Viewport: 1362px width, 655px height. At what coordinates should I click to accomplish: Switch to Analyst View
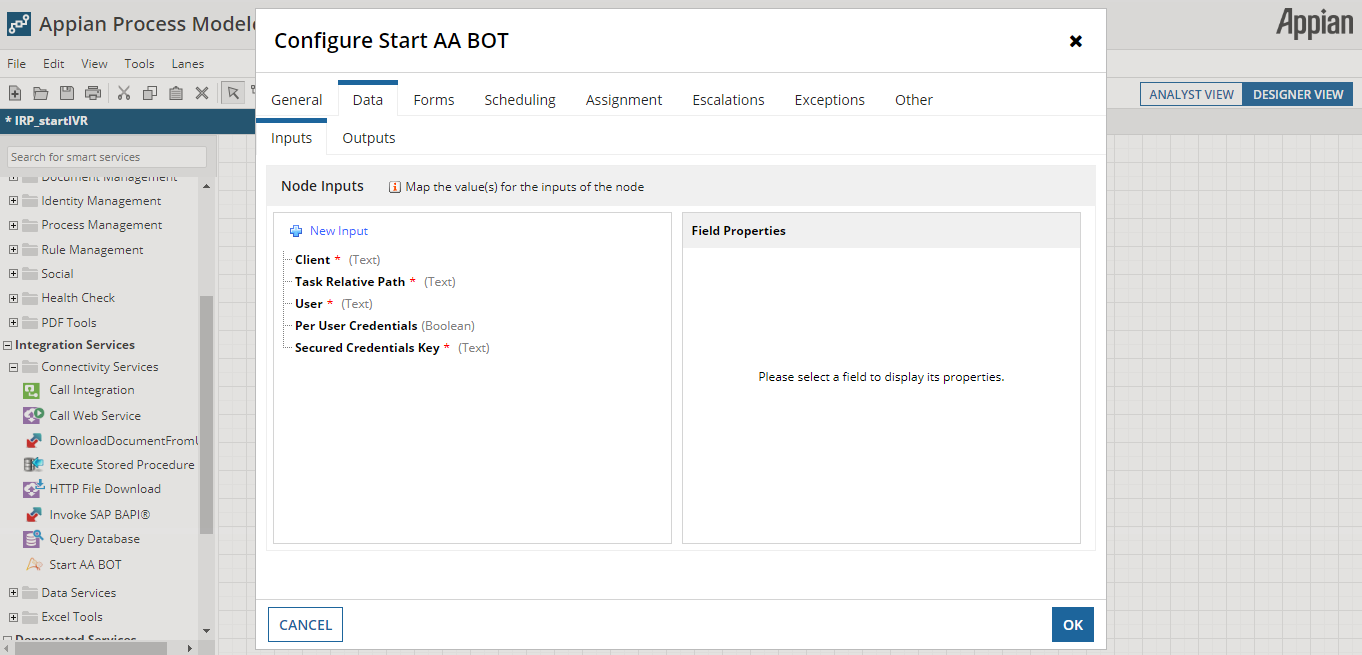click(1191, 94)
